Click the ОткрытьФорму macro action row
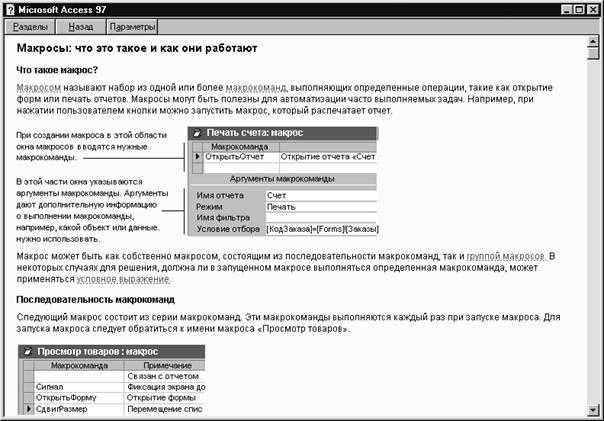 tap(79, 398)
